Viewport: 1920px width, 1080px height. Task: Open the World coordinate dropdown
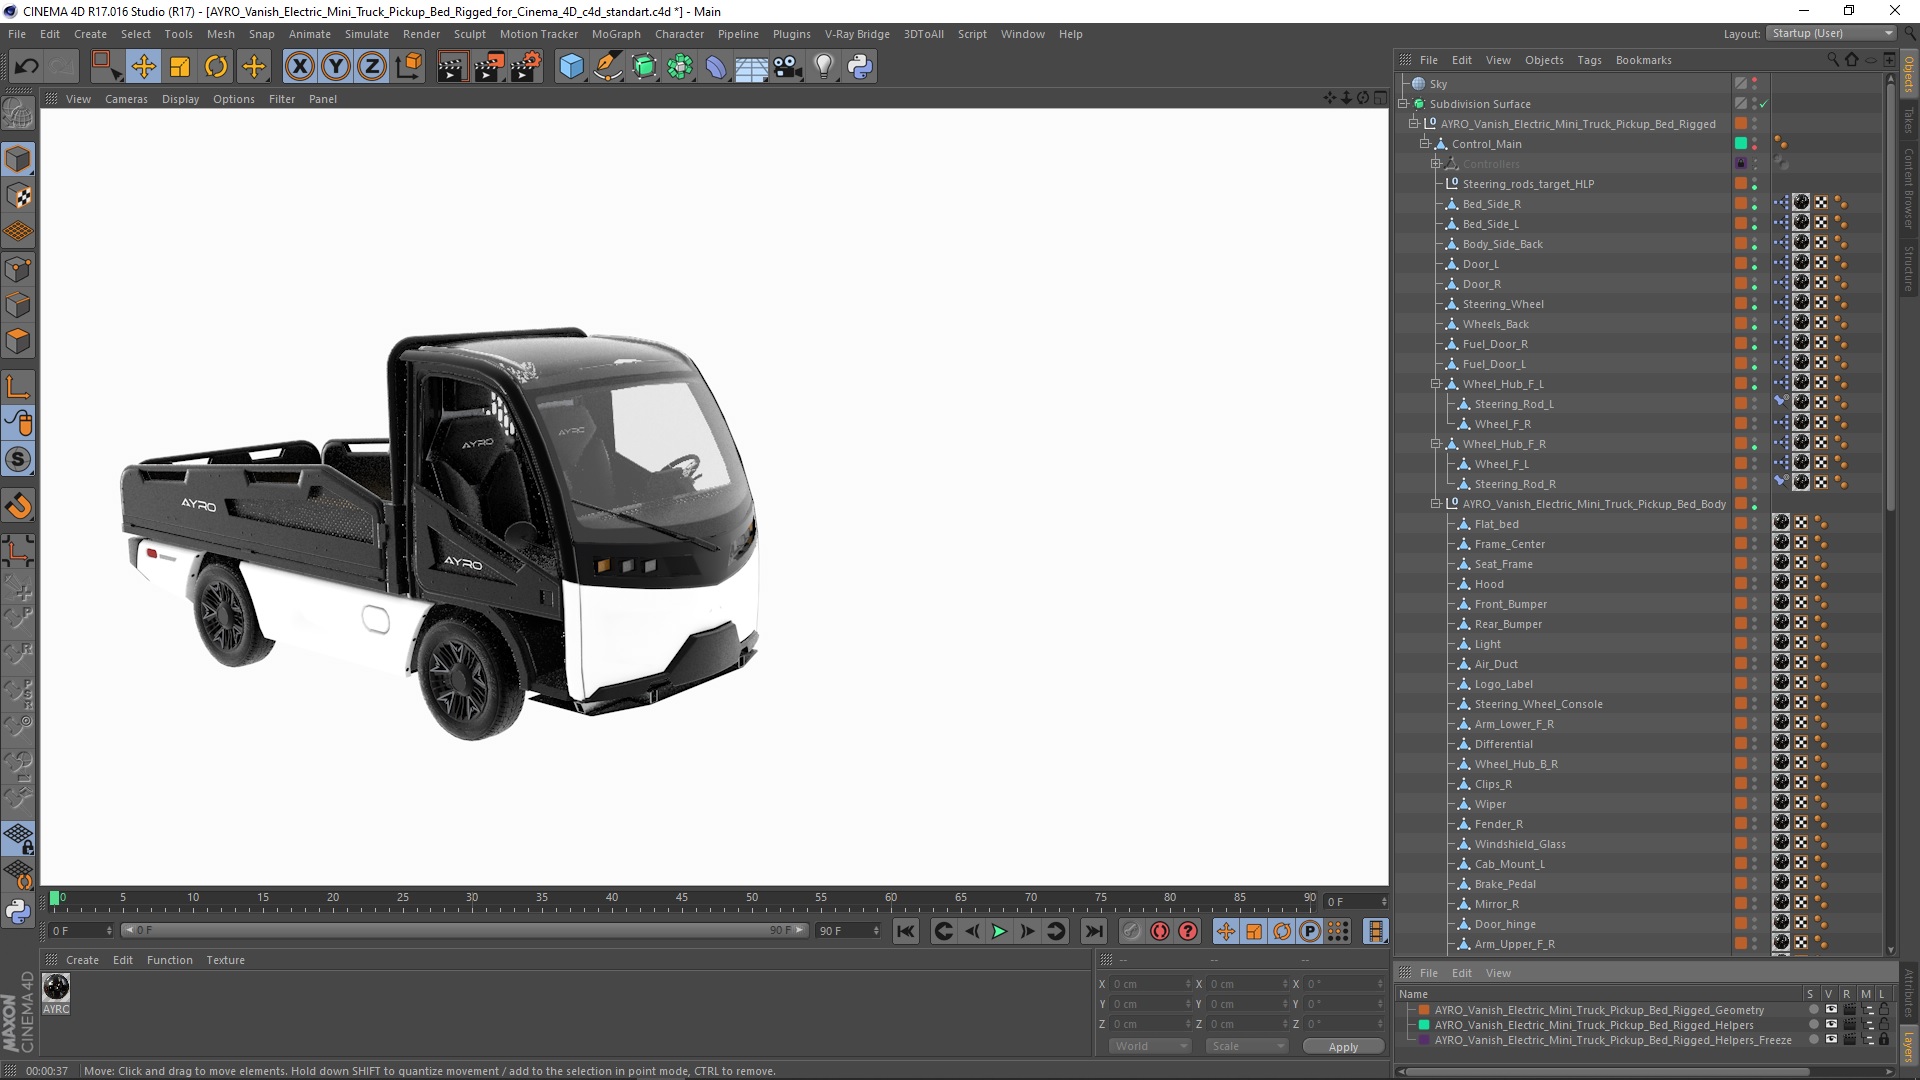click(x=1150, y=1046)
